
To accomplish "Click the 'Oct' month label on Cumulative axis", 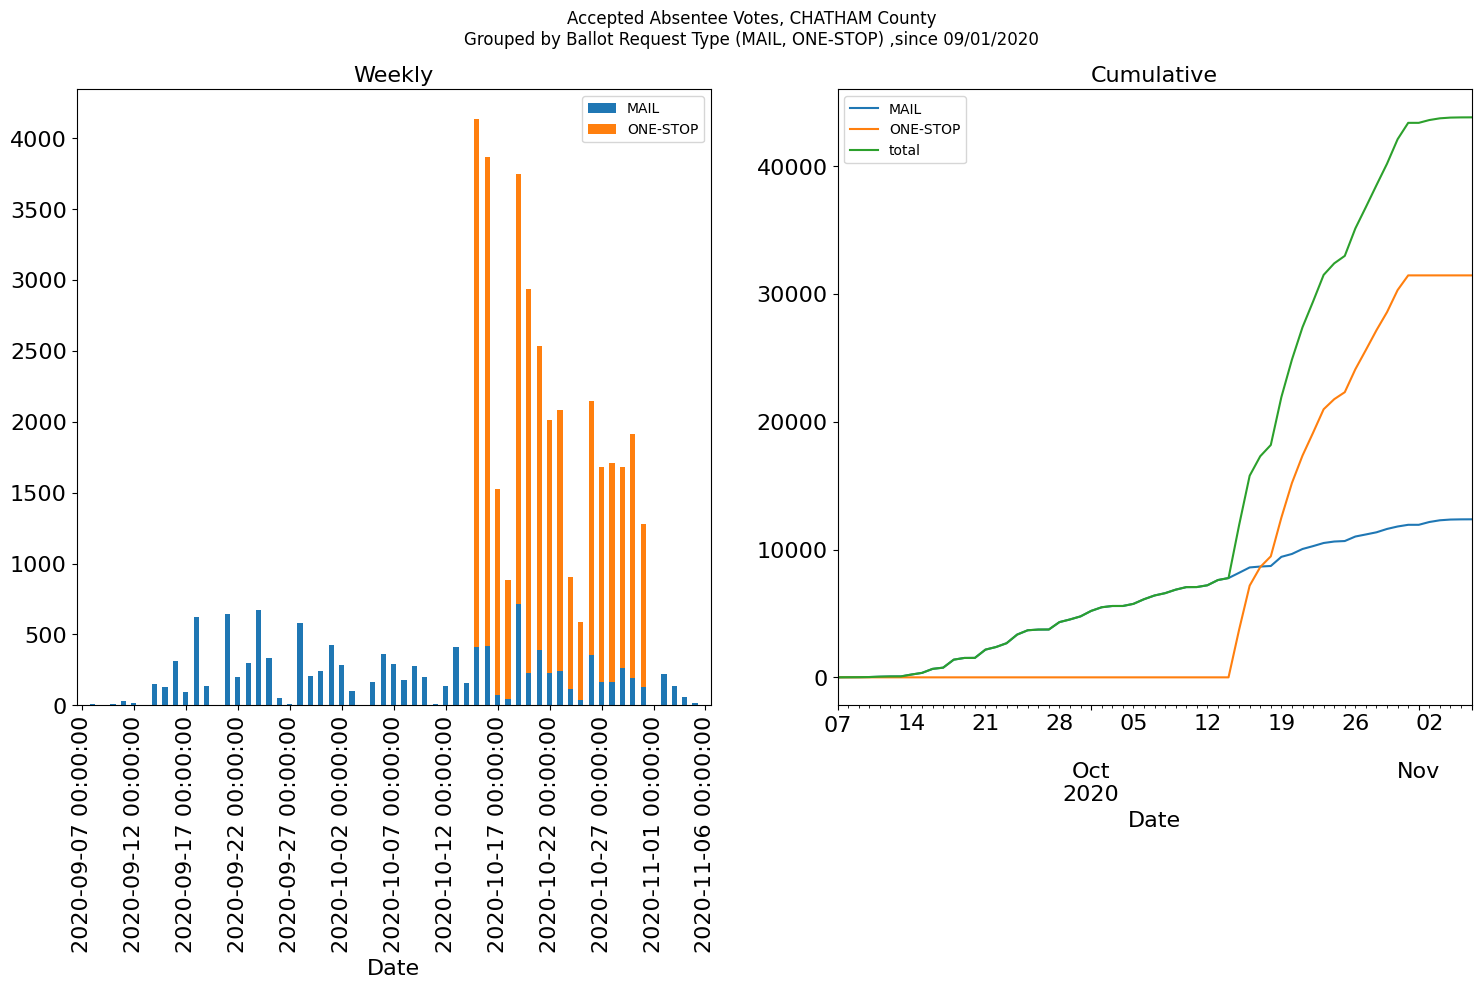I will click(x=1091, y=771).
